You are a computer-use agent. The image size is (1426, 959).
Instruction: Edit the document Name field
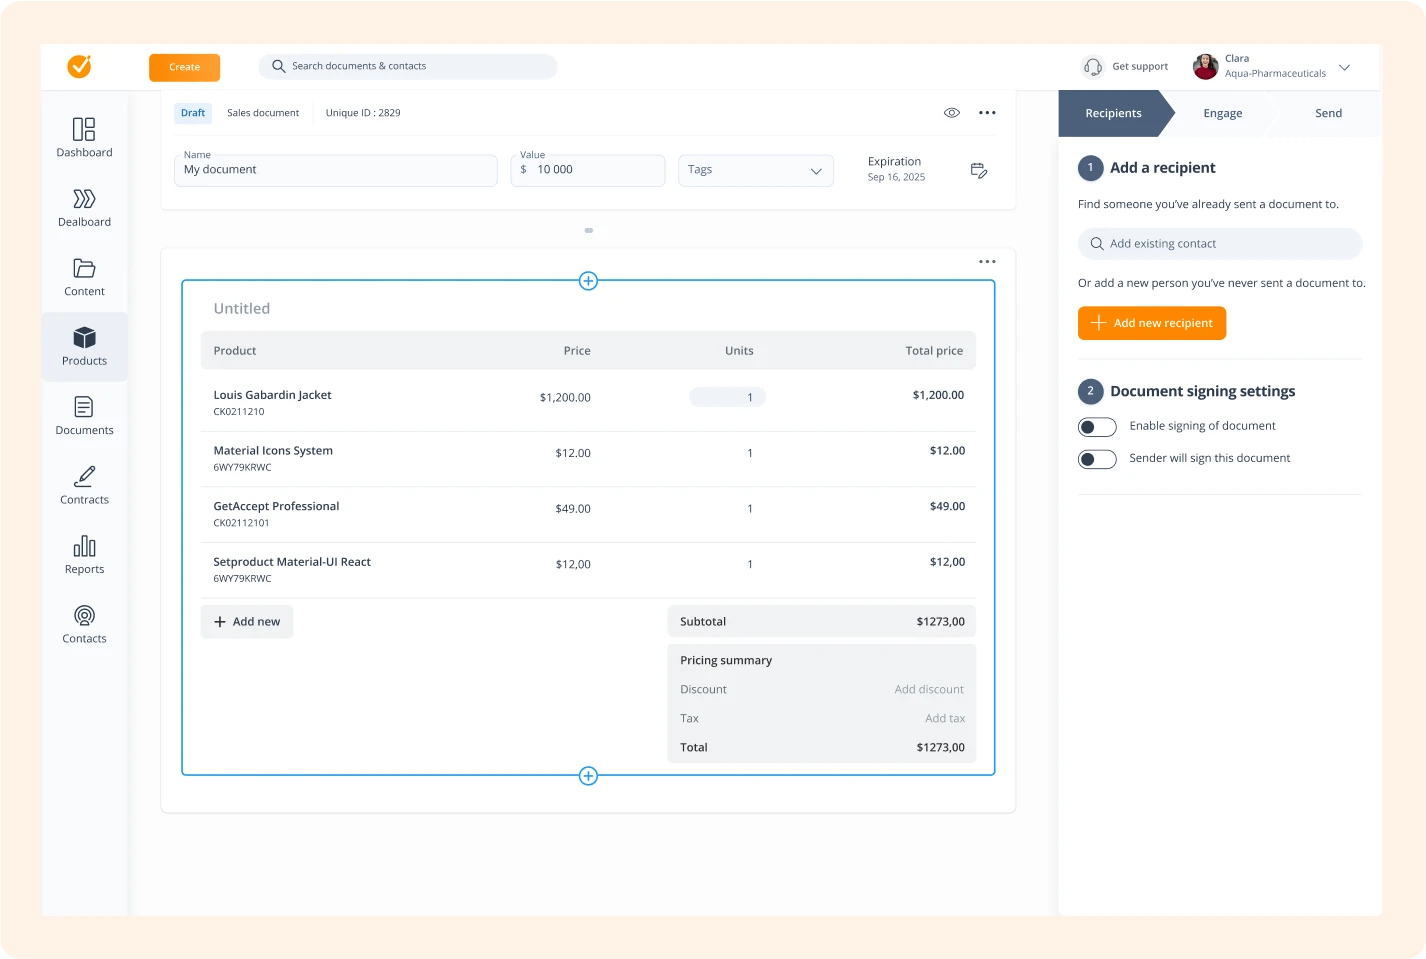tap(335, 170)
